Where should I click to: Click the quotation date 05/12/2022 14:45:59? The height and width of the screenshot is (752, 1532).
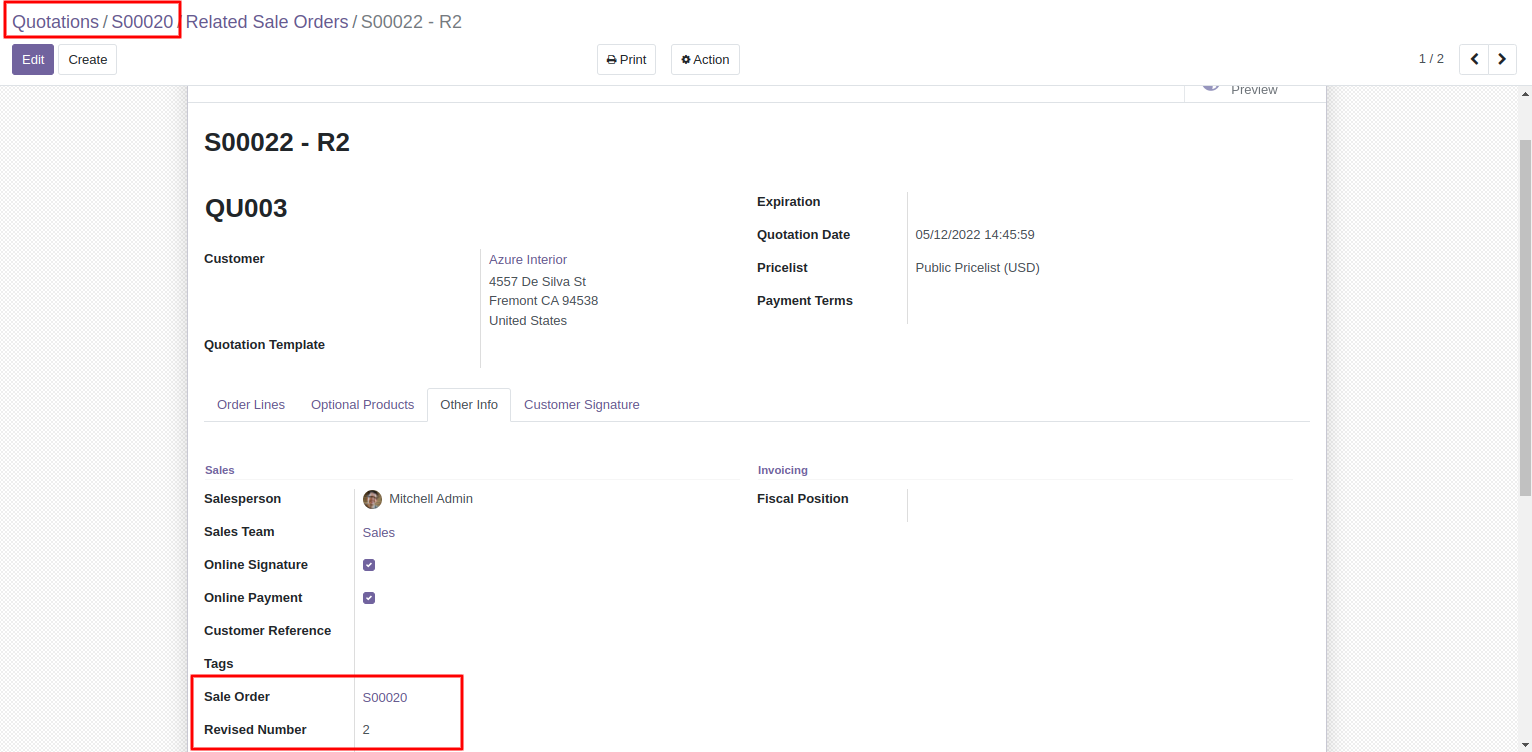[975, 235]
